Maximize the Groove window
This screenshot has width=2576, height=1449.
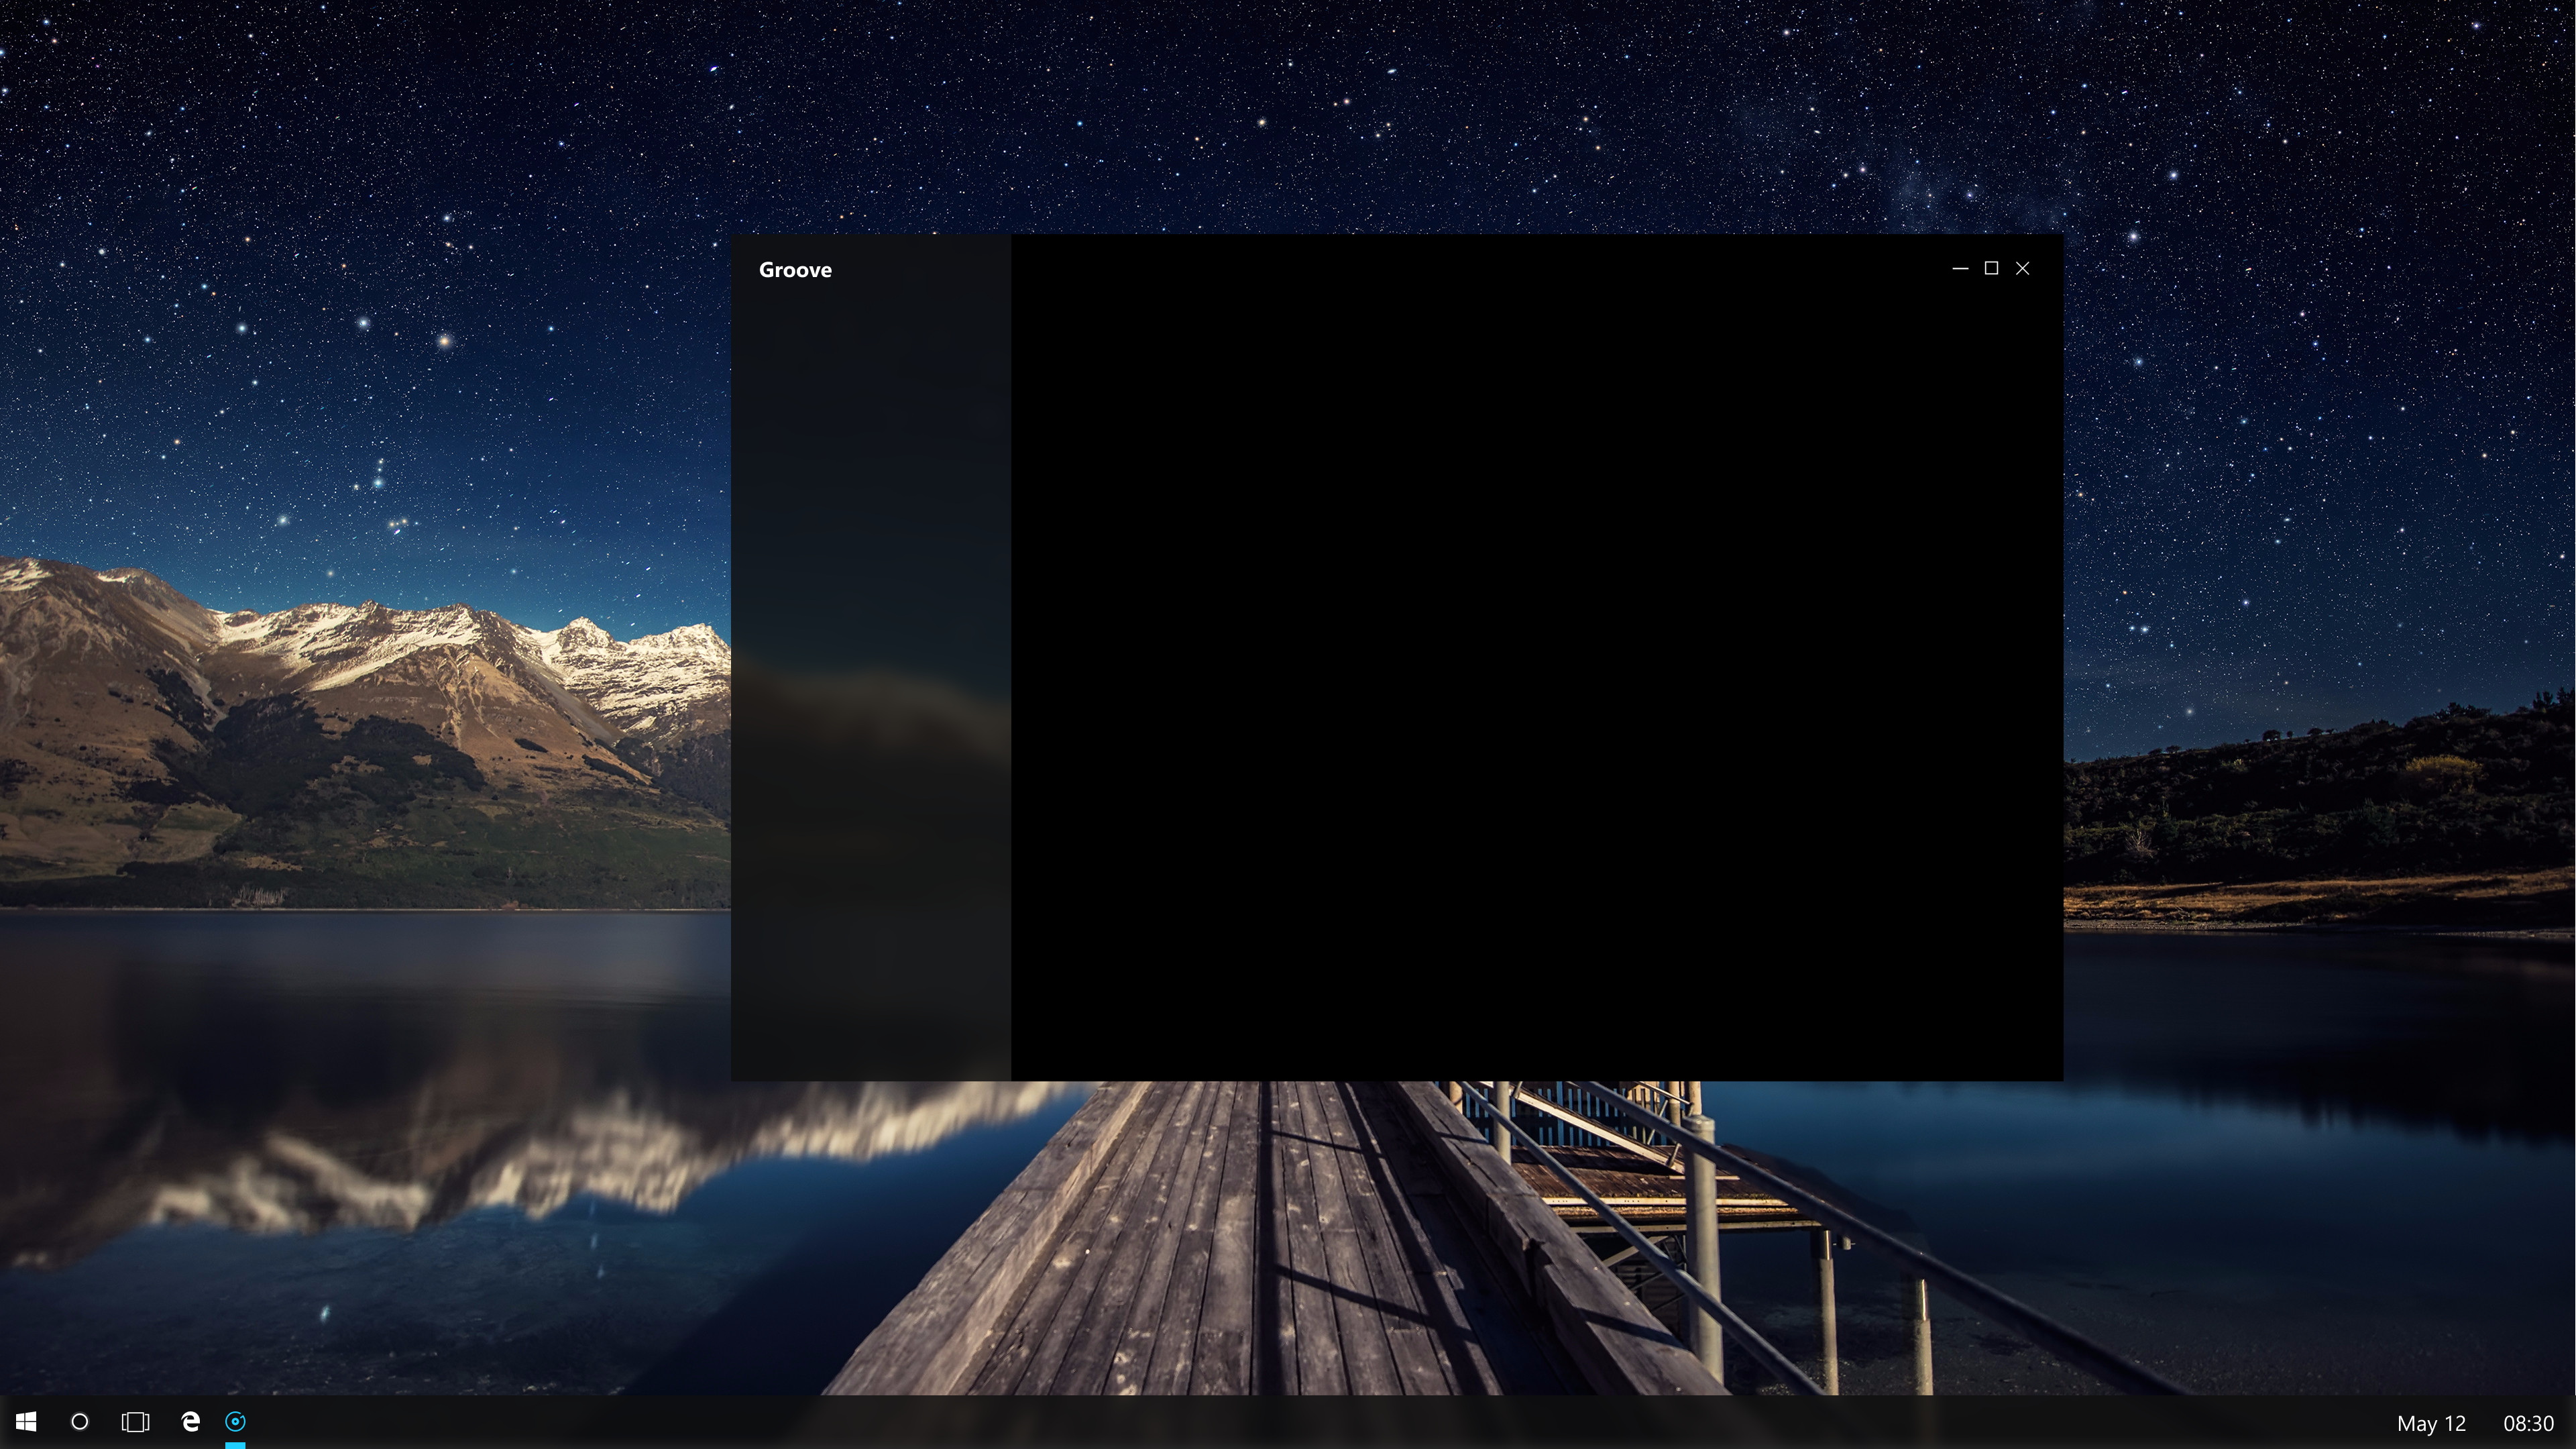pyautogui.click(x=1991, y=268)
